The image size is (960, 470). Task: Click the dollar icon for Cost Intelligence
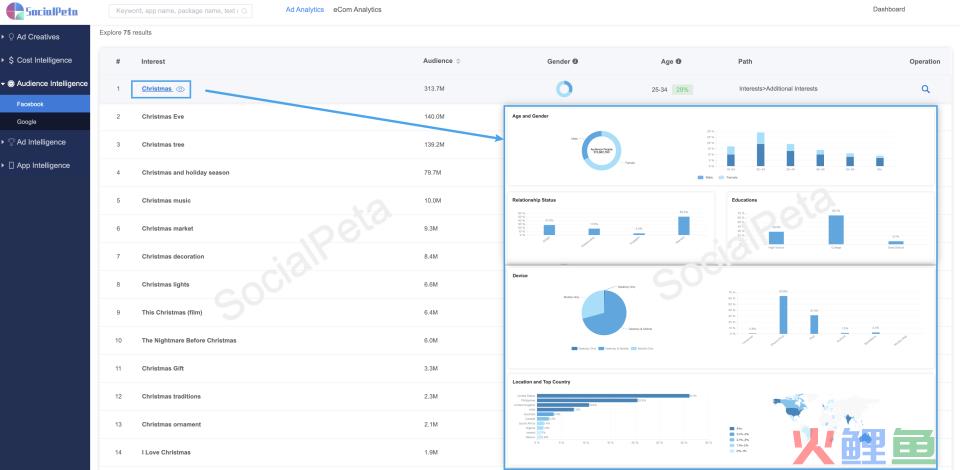[x=12, y=60]
